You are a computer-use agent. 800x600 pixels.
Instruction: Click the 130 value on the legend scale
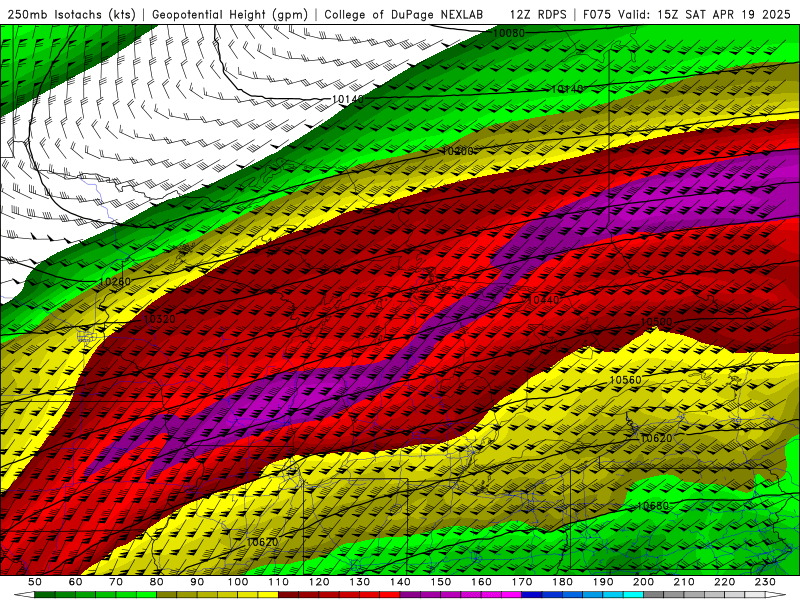click(359, 582)
